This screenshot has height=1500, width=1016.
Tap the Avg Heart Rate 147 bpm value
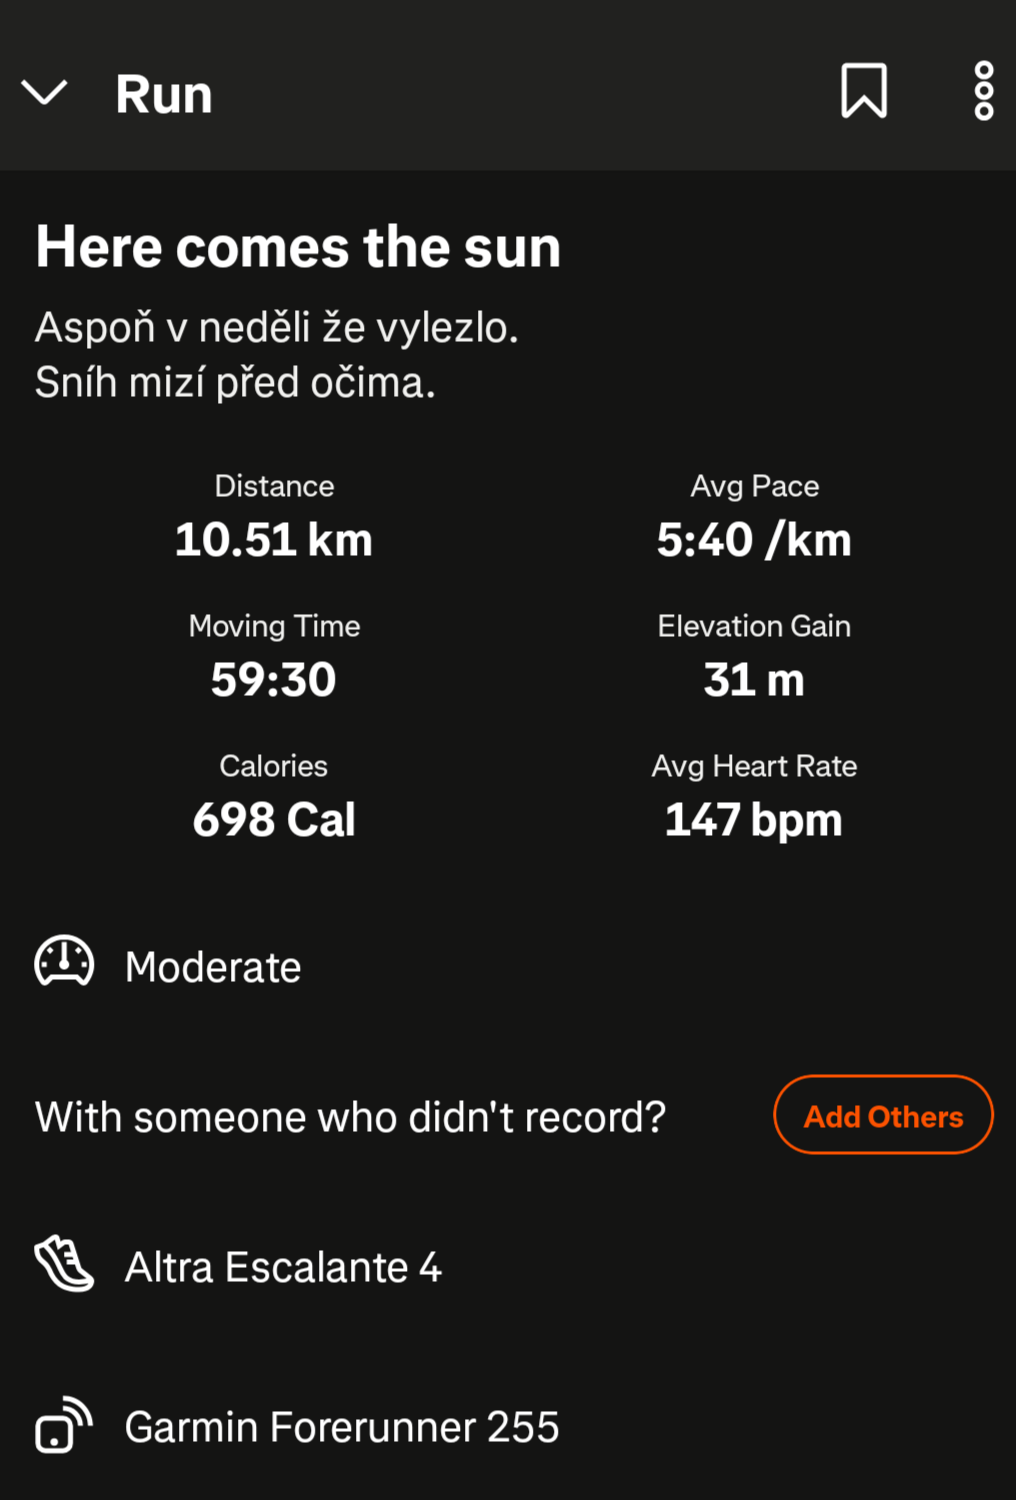pos(754,819)
